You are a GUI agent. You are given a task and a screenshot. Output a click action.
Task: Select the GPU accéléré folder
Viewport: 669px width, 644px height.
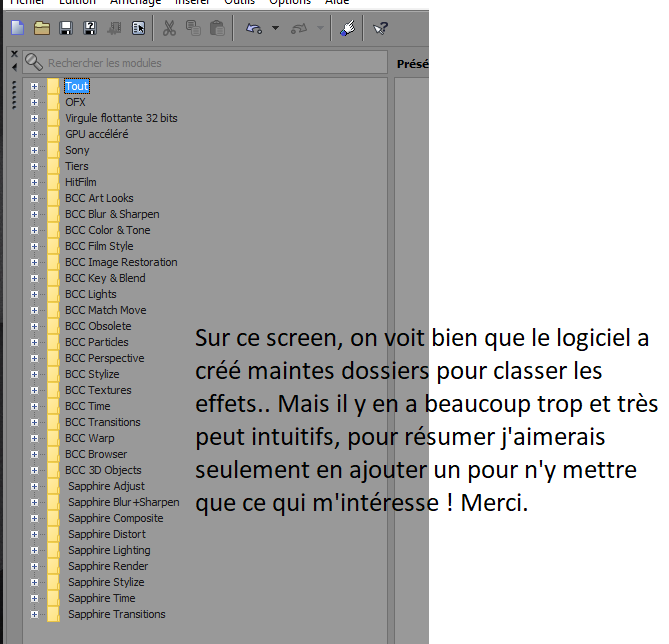pyautogui.click(x=96, y=134)
